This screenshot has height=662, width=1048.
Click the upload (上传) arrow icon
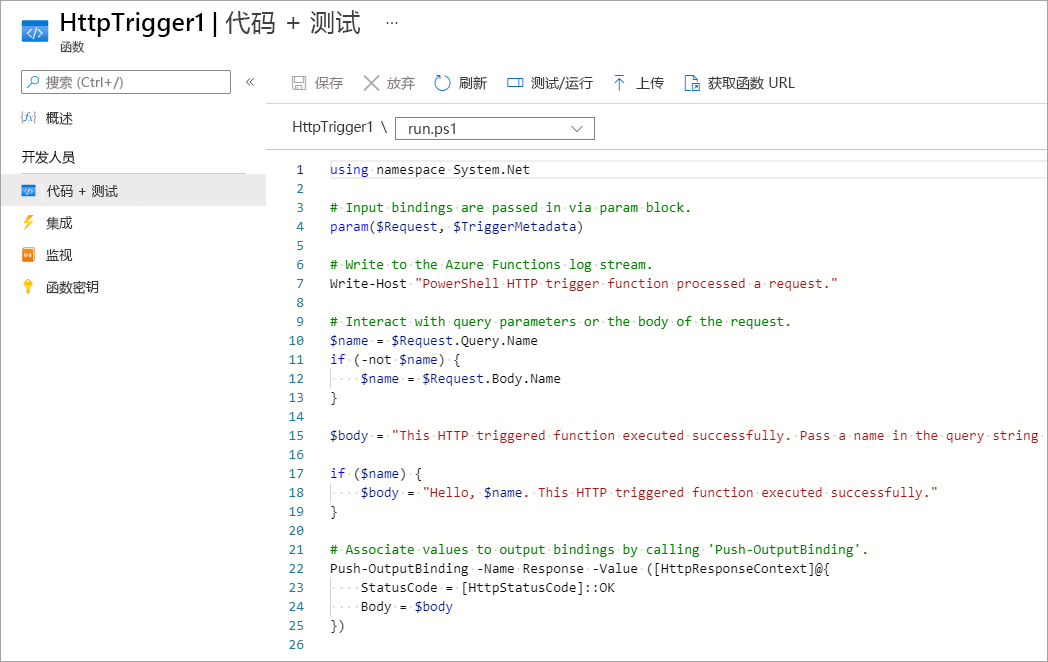click(620, 83)
